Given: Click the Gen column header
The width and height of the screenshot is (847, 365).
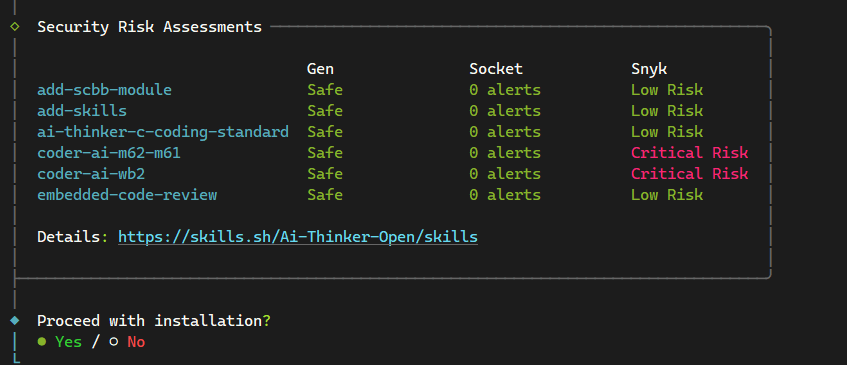Looking at the screenshot, I should (x=320, y=69).
